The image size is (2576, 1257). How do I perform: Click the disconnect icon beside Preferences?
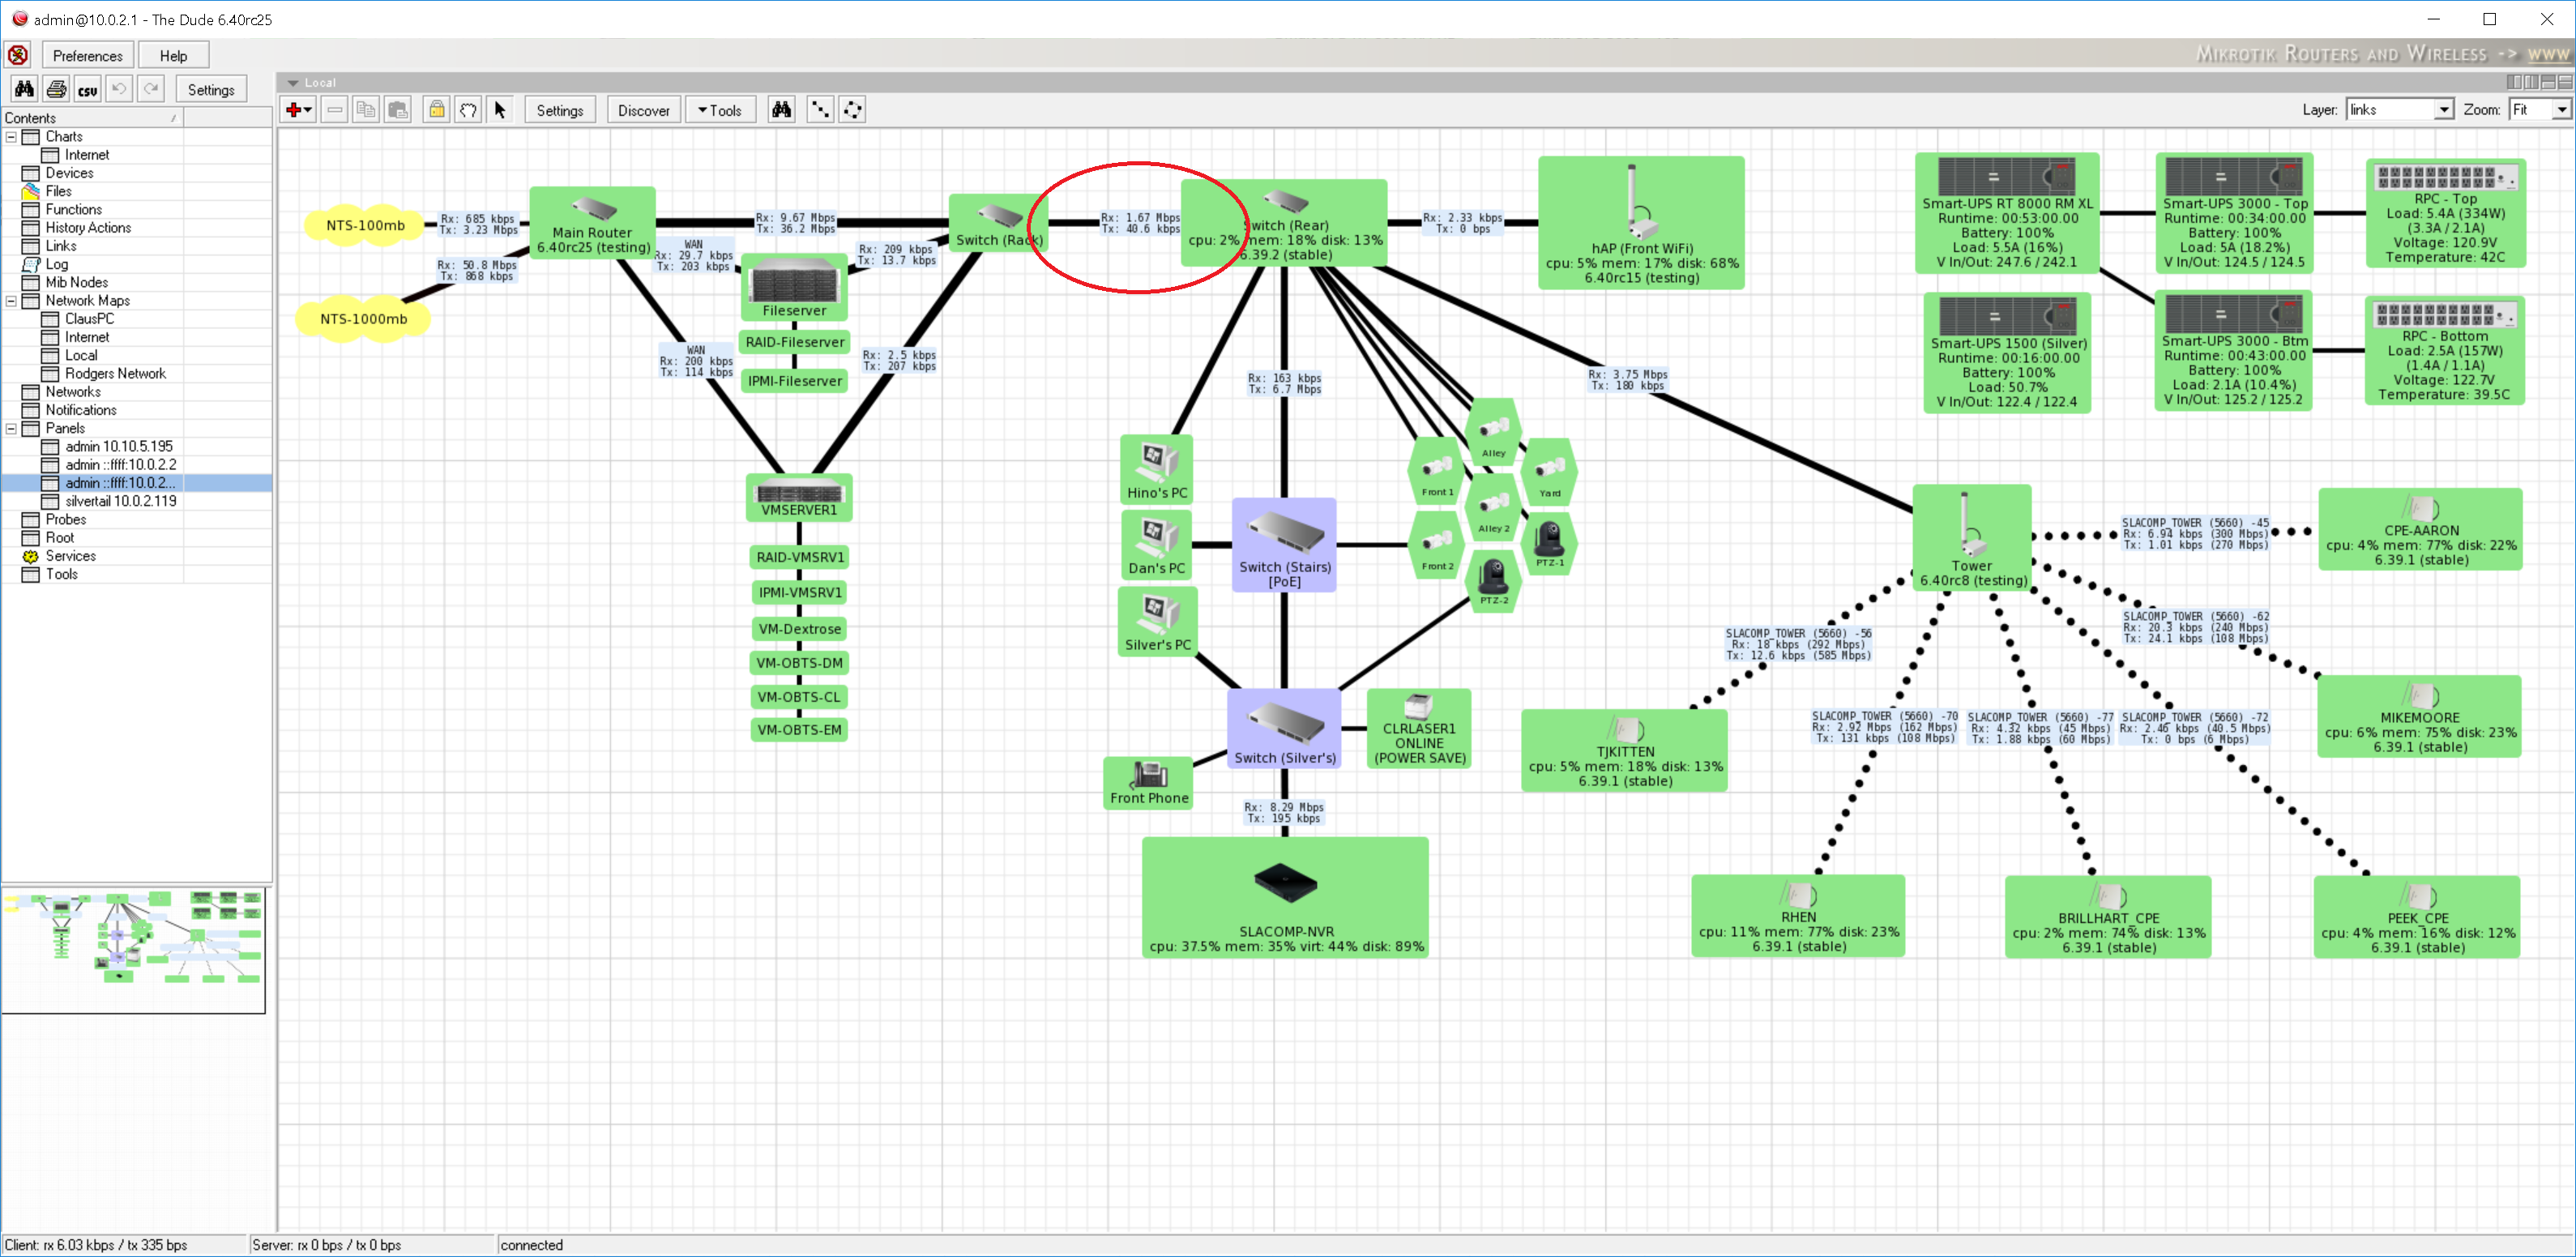18,55
